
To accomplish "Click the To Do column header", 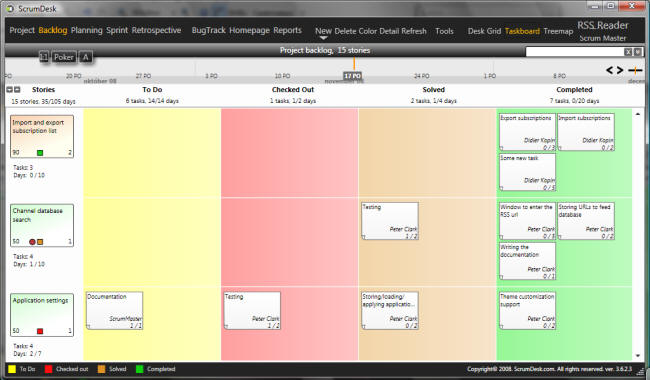I will click(152, 90).
